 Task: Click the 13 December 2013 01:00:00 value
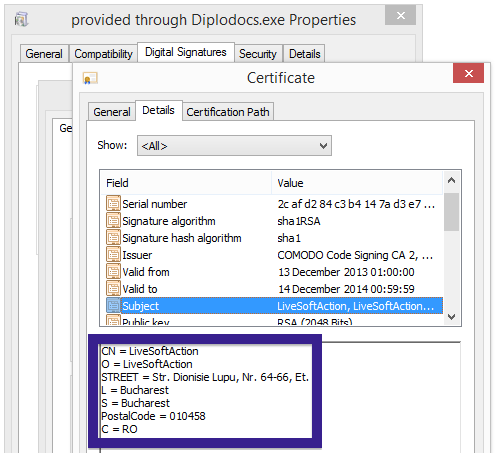pyautogui.click(x=346, y=272)
